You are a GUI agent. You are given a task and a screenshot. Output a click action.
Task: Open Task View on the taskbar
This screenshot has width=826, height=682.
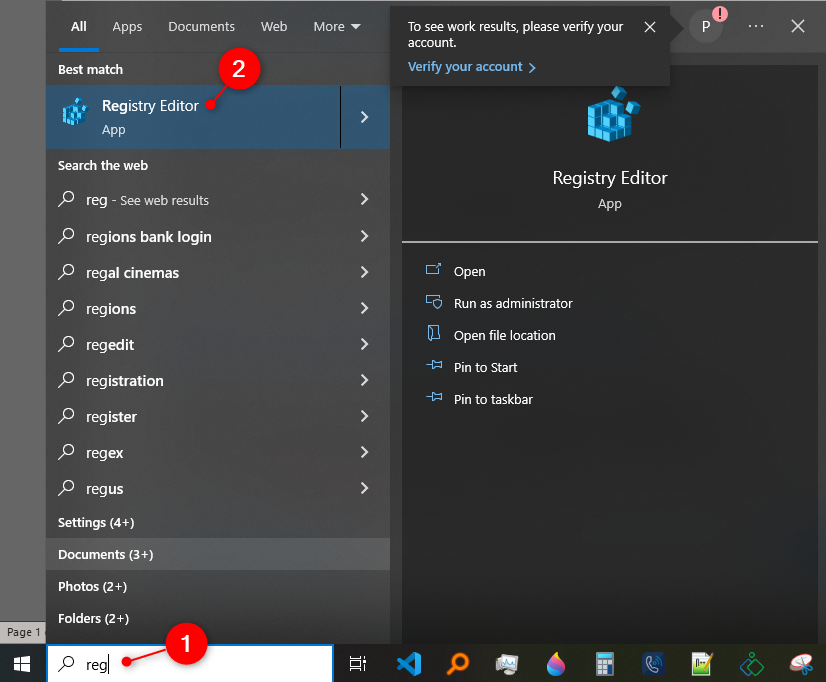pos(358,664)
